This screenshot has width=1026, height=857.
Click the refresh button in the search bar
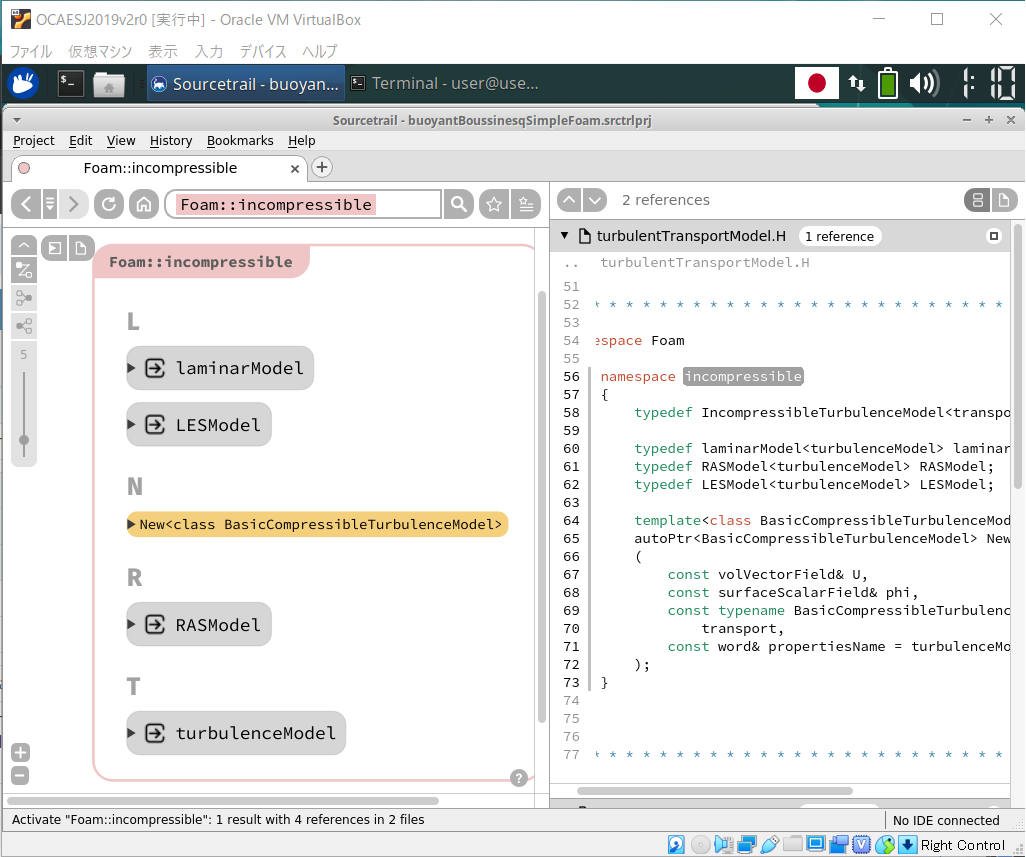108,205
